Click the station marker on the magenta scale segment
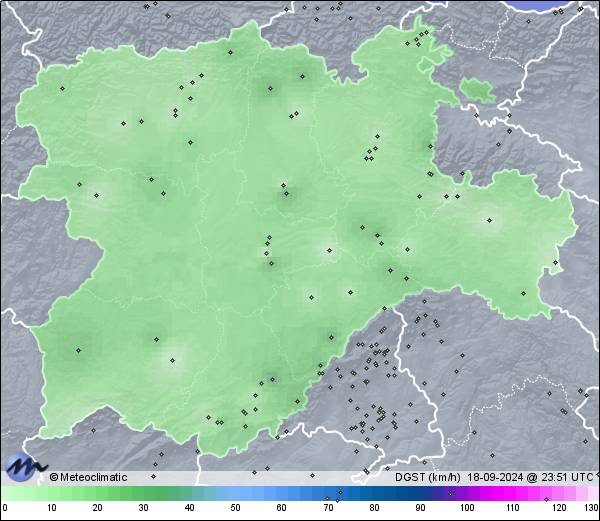This screenshot has height=521, width=600. tap(546, 499)
